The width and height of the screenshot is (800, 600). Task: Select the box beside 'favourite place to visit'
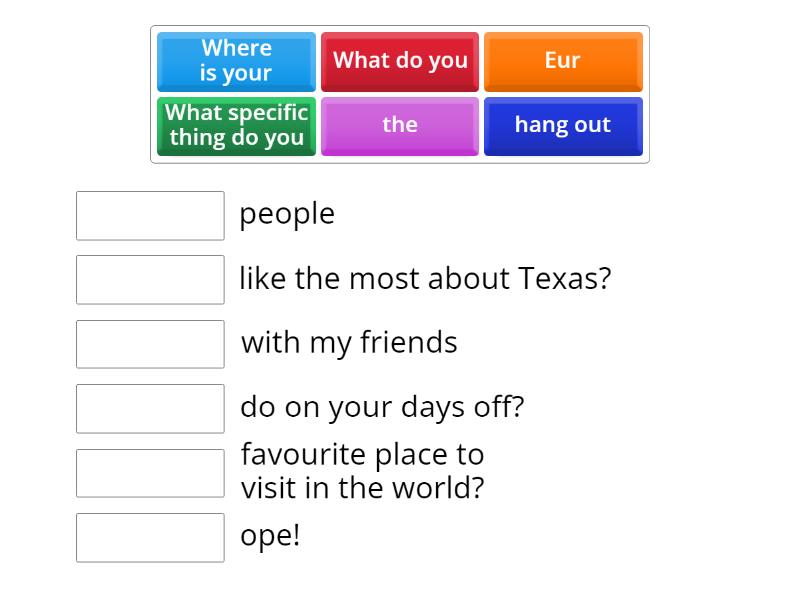coord(150,473)
